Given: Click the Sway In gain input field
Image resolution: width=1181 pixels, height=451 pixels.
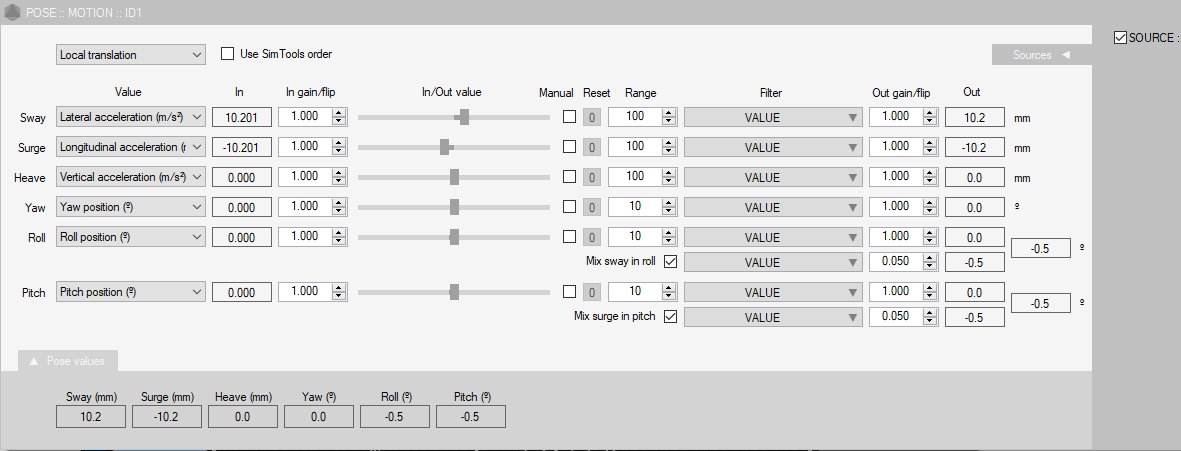Looking at the screenshot, I should 310,118.
